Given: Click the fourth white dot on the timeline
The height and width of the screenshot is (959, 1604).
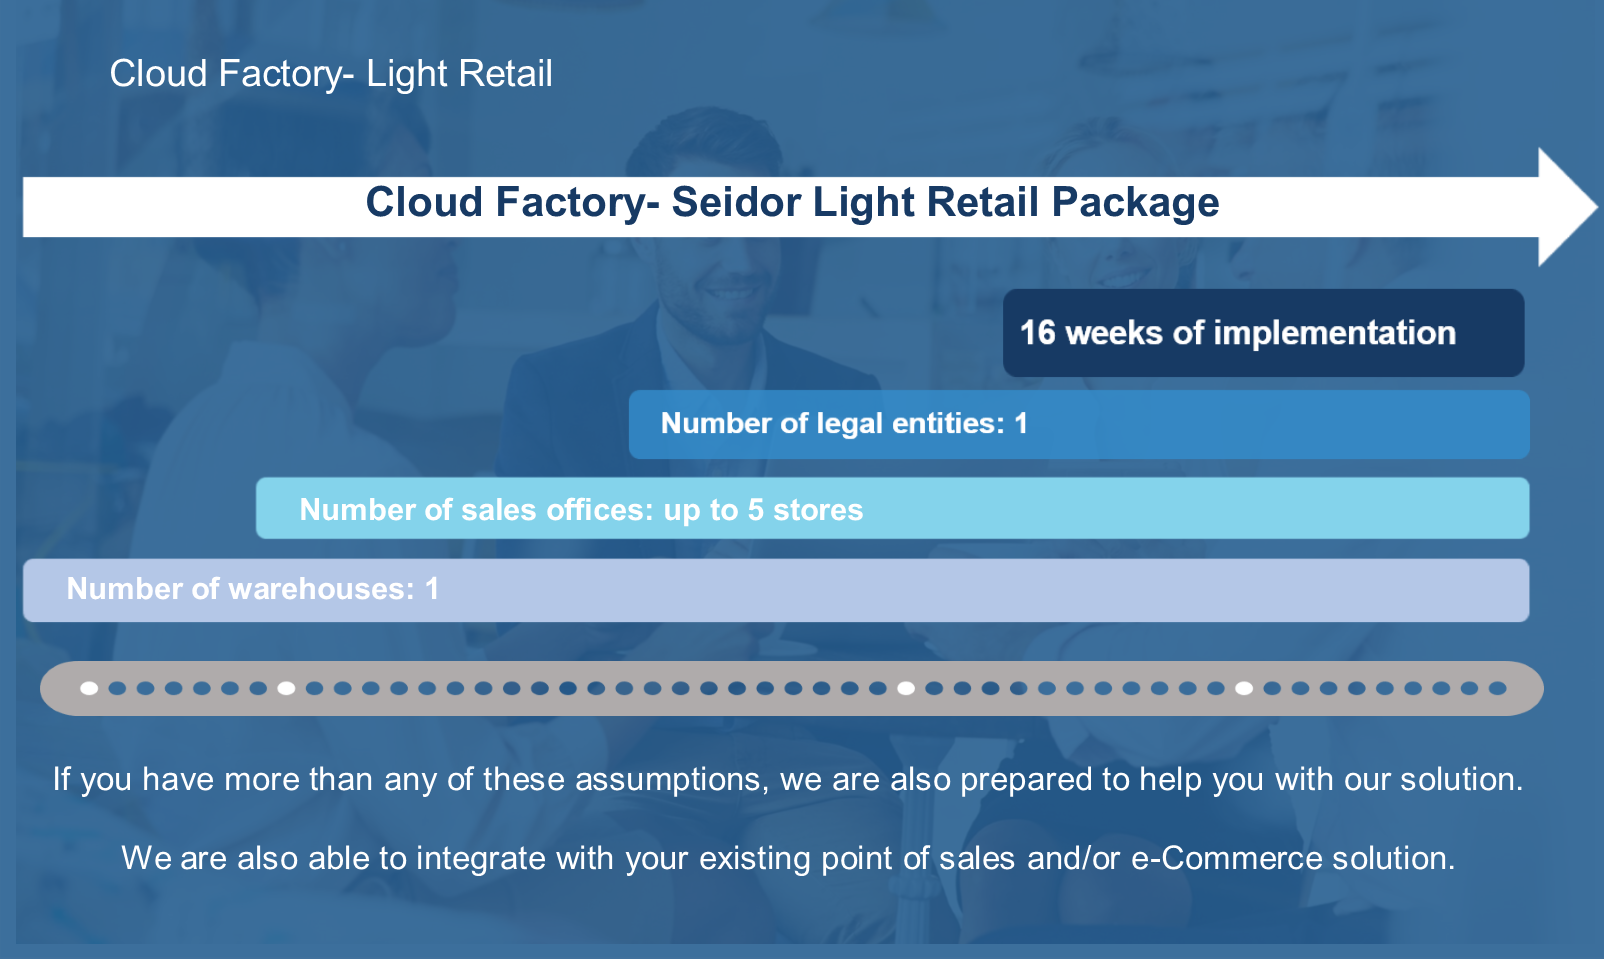Looking at the screenshot, I should click(1244, 688).
